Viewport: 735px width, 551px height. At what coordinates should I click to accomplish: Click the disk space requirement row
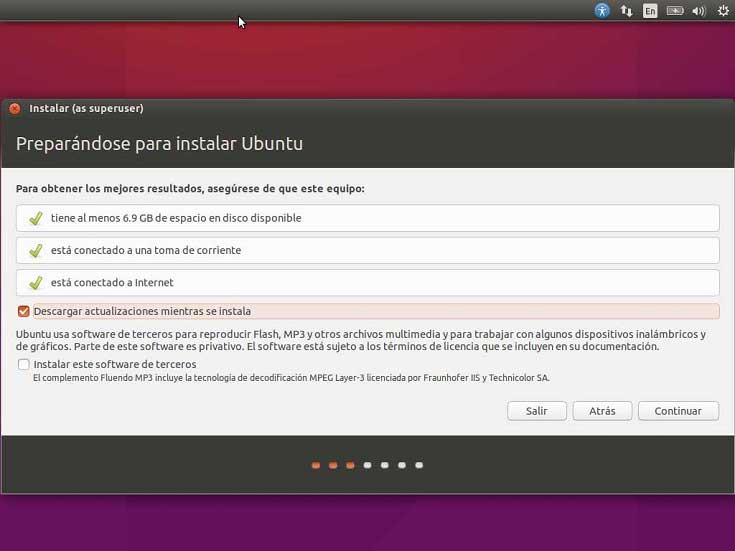368,218
